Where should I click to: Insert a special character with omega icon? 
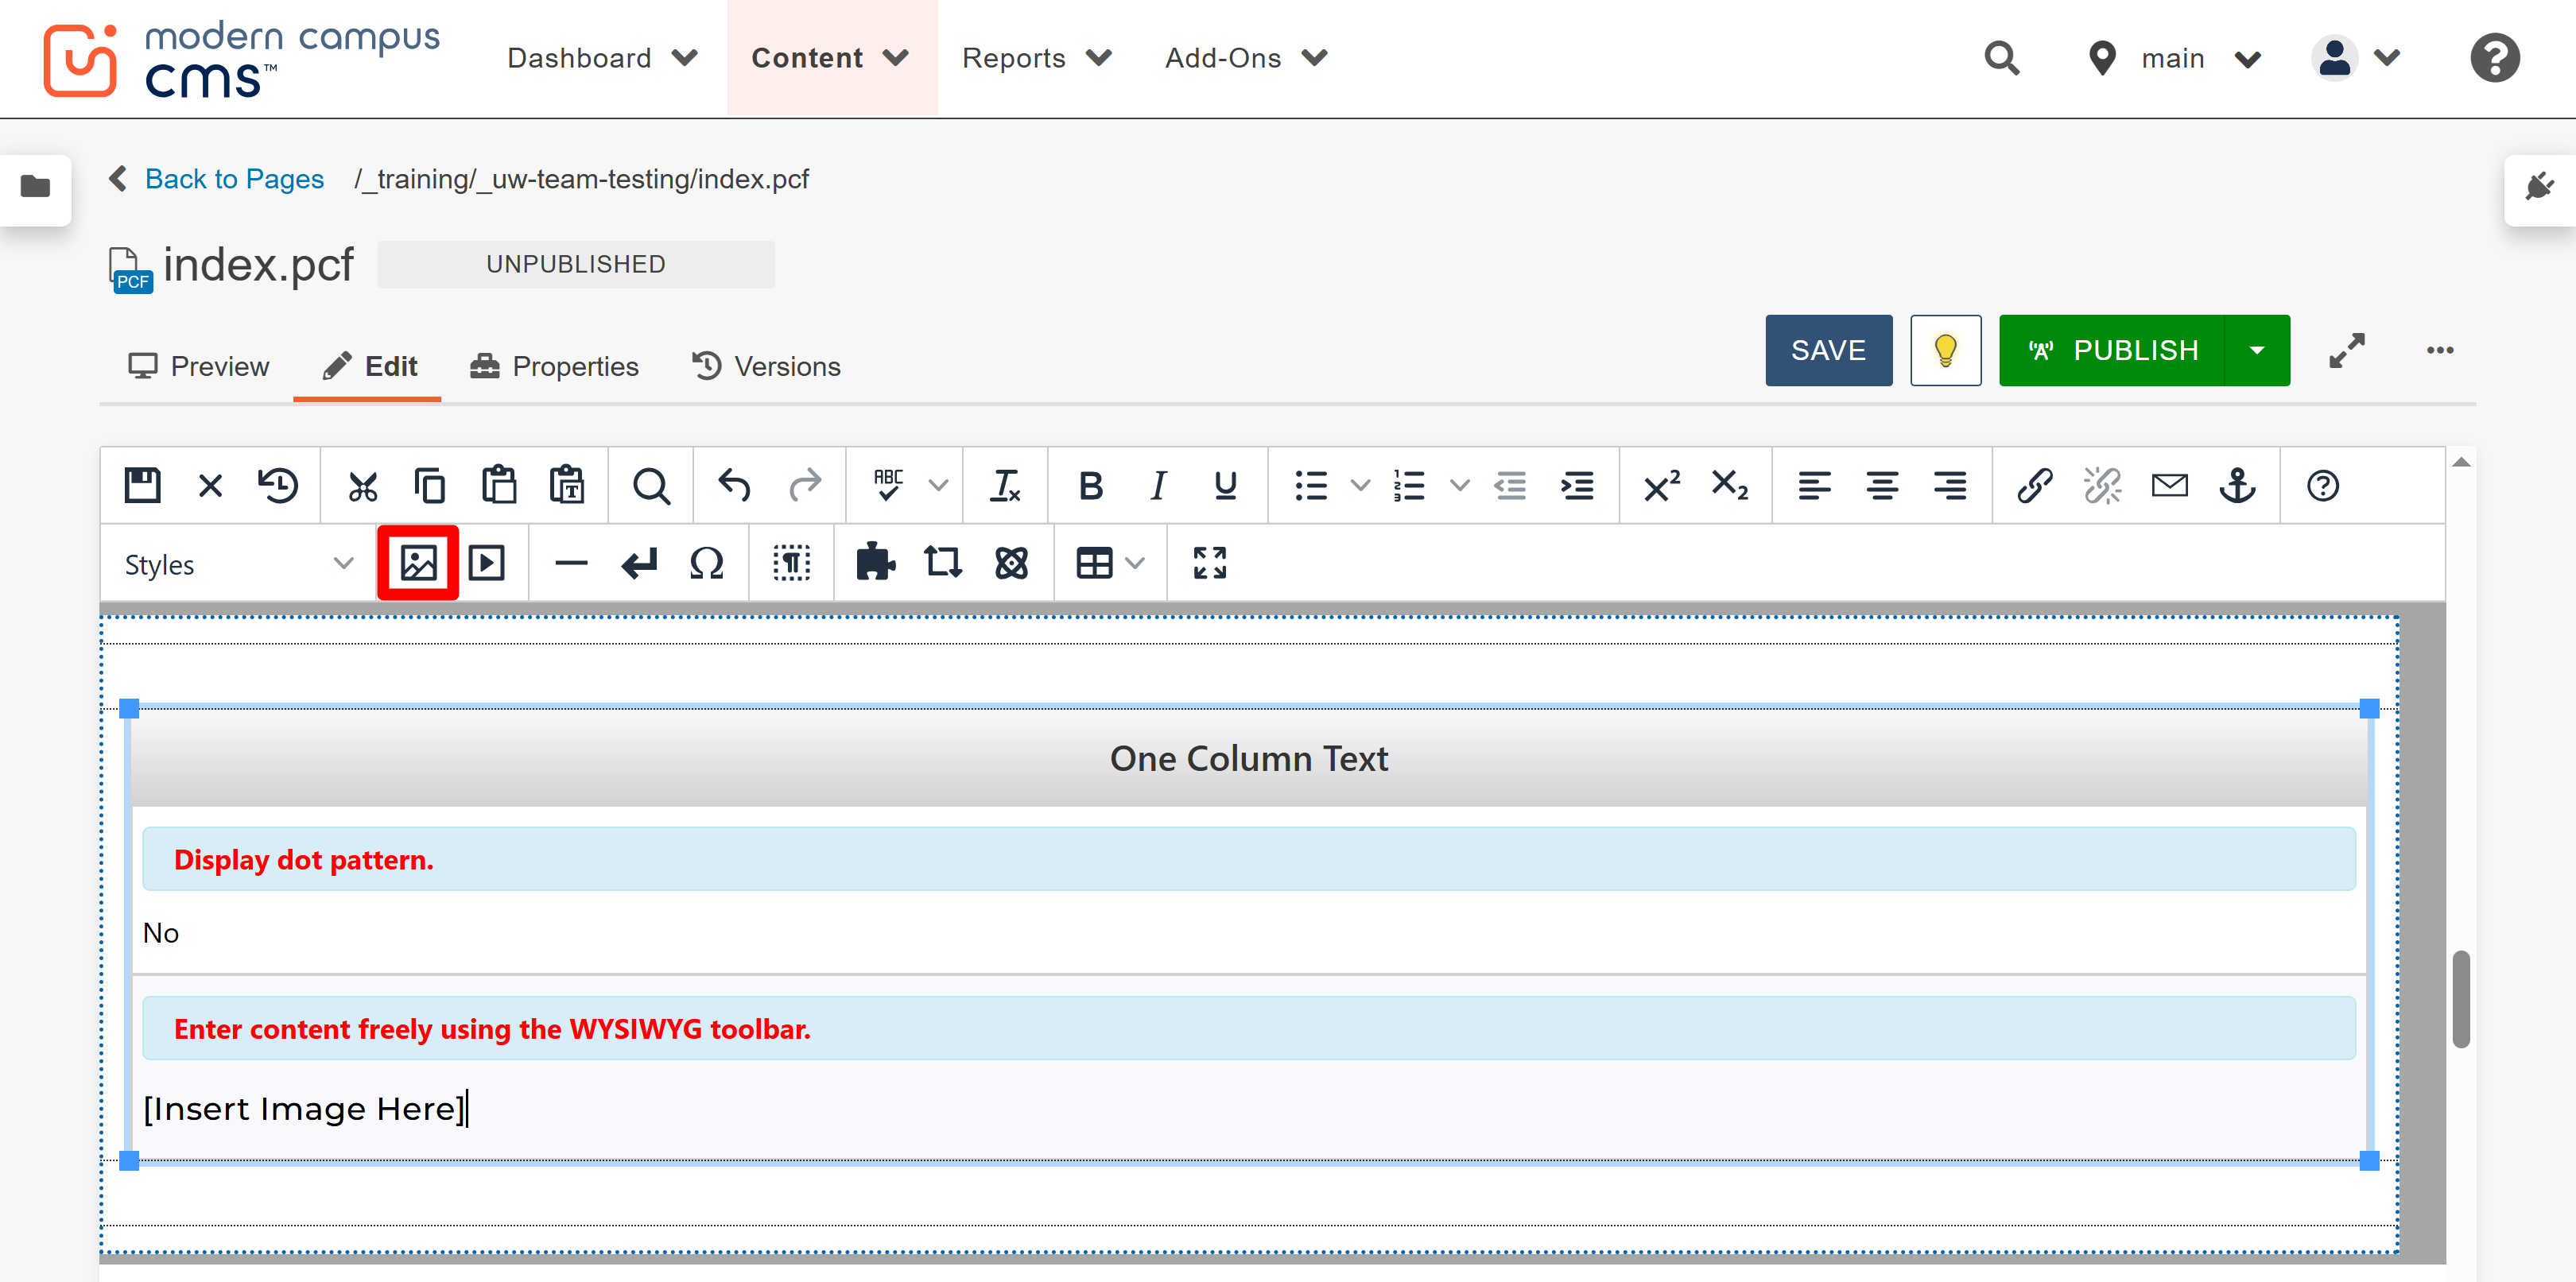point(706,563)
